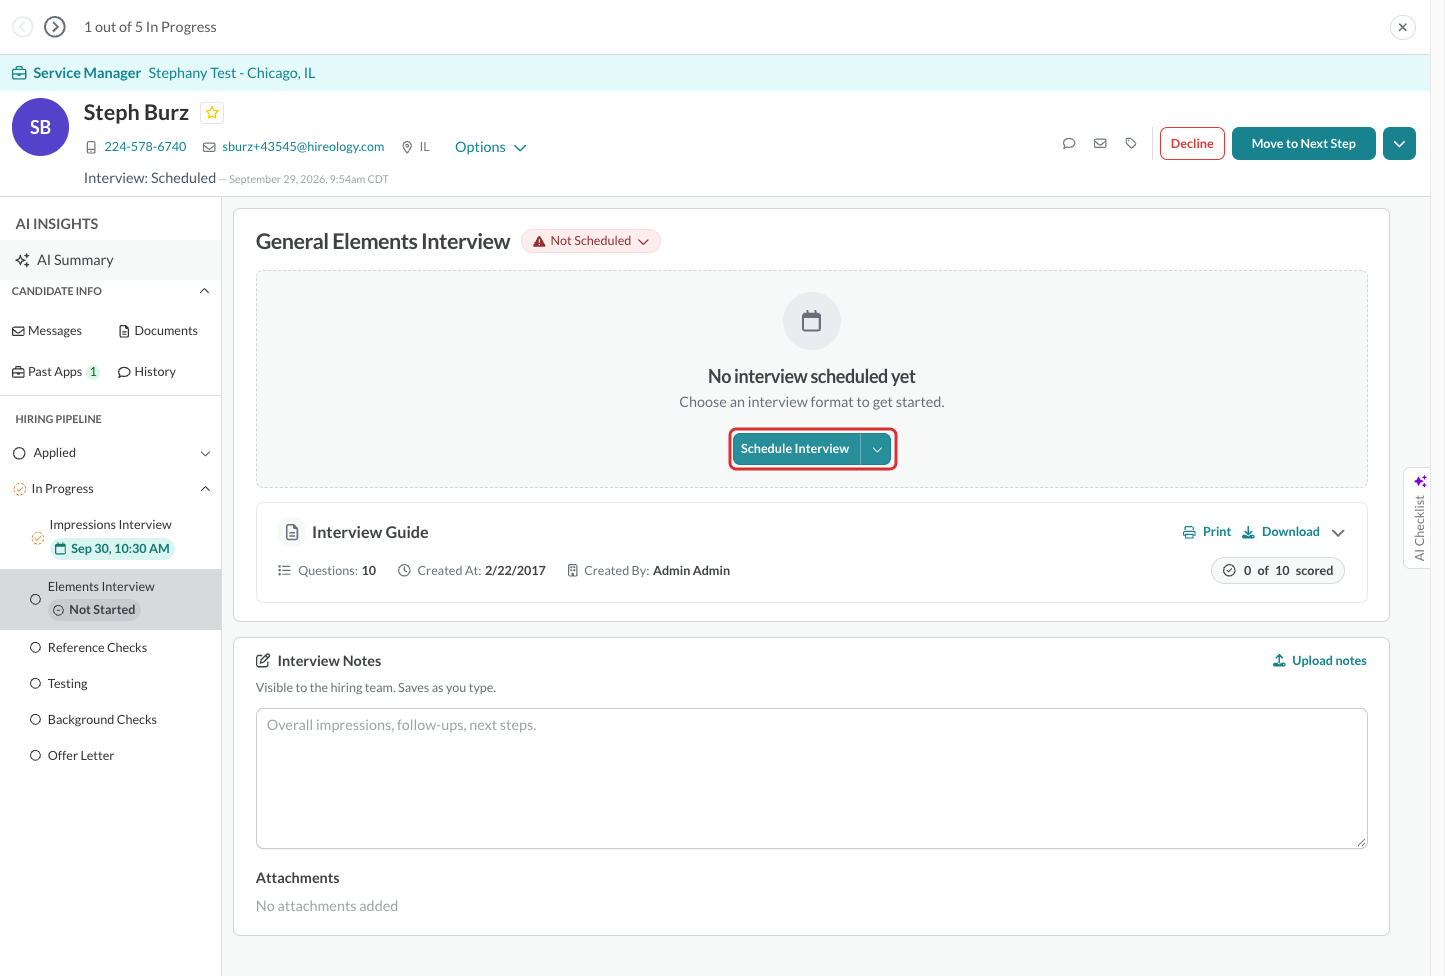Go to the previous candidate arrow

pos(23,27)
